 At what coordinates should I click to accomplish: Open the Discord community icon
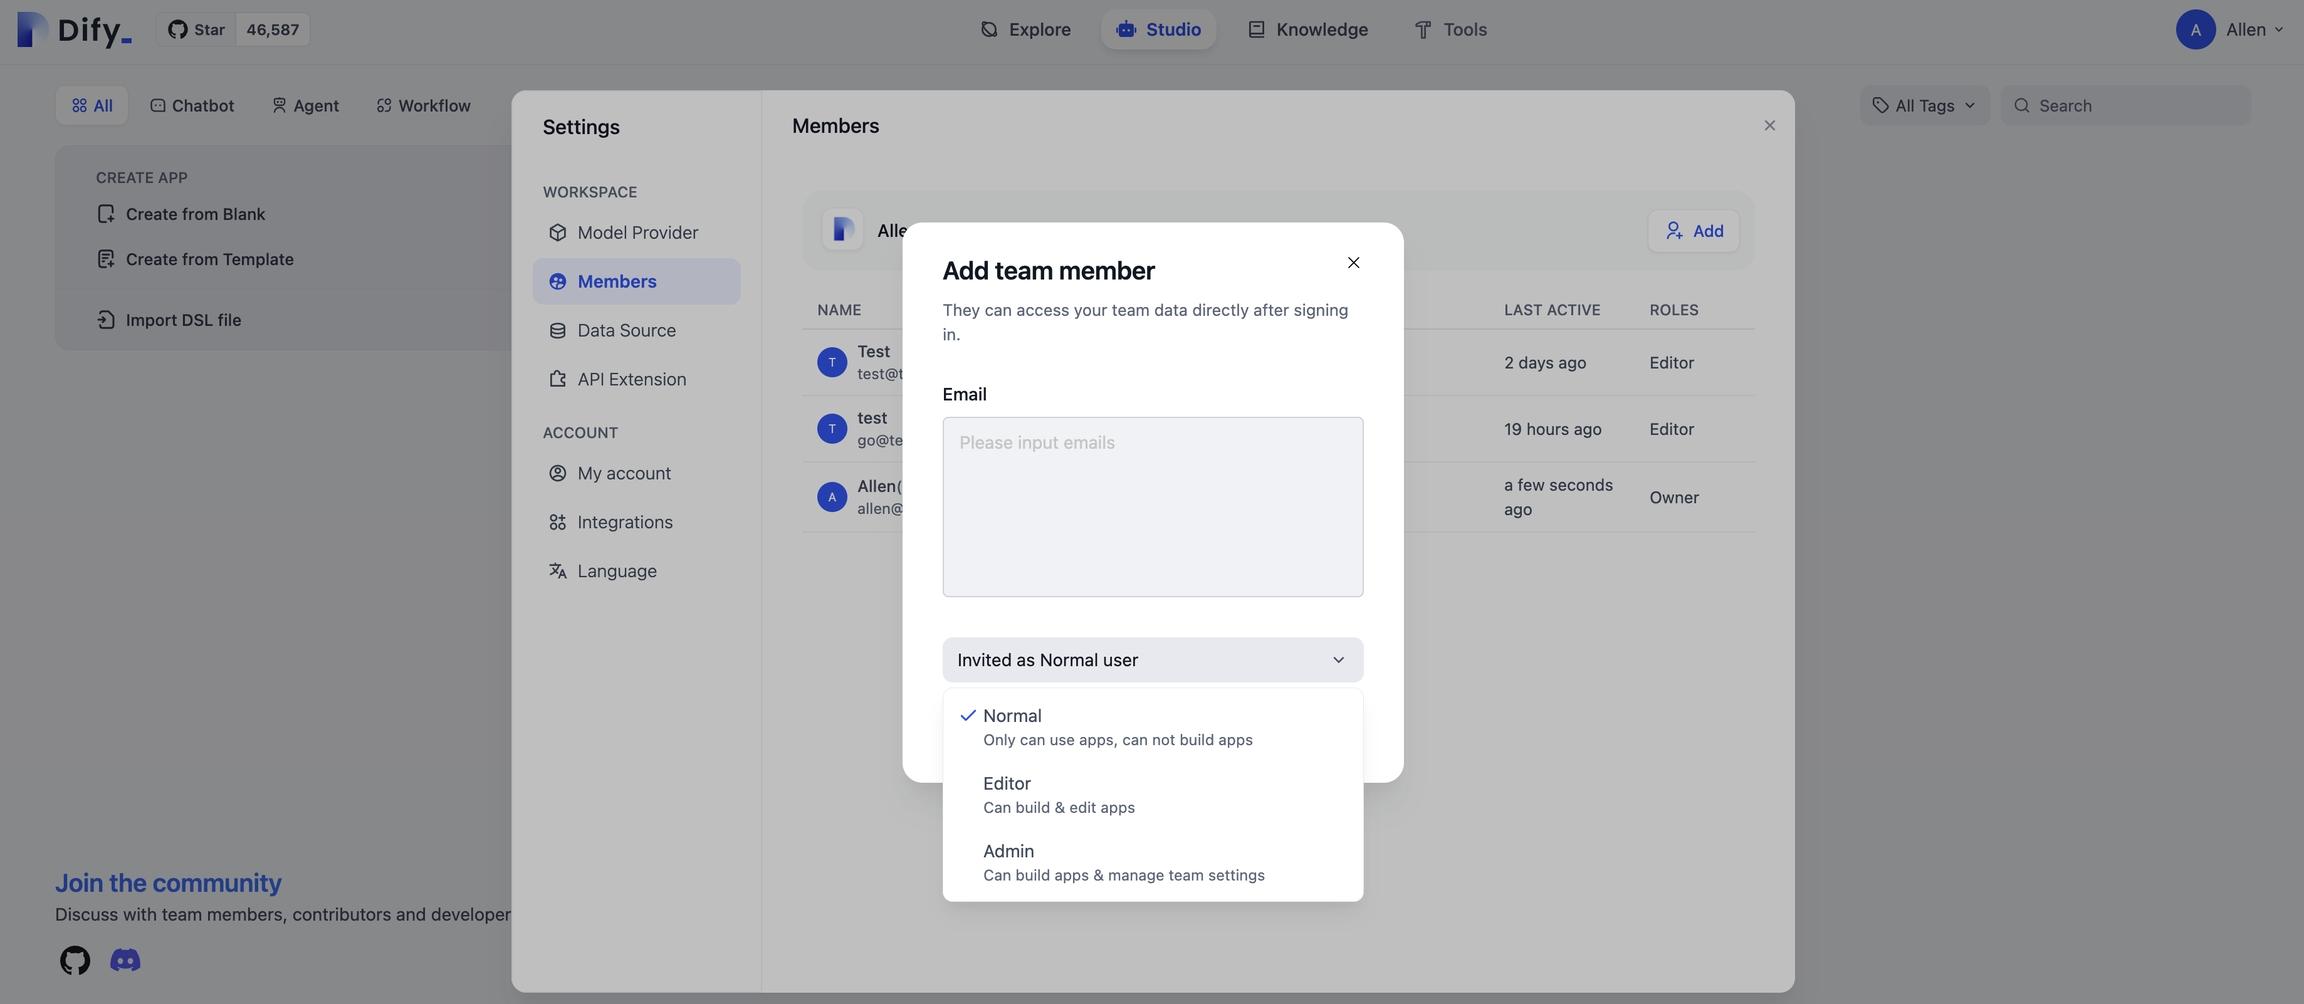125,960
